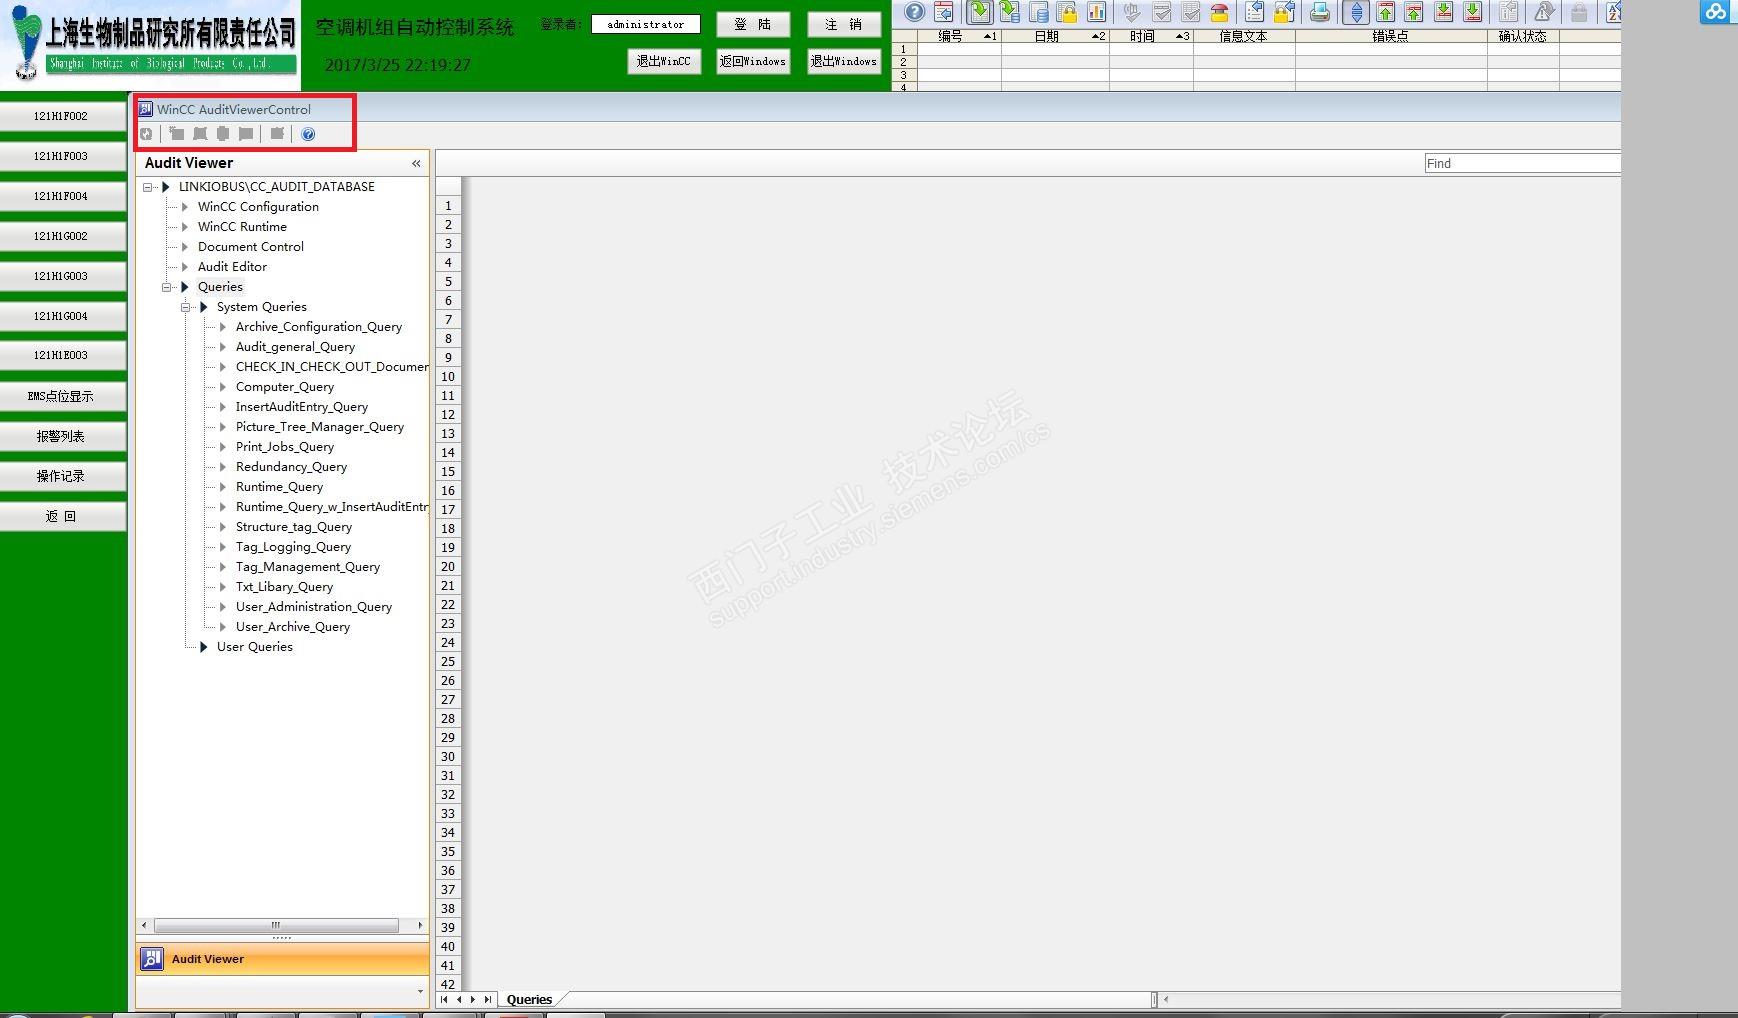Image resolution: width=1738 pixels, height=1018 pixels.
Task: Collapse the Queries tree node
Action: [x=167, y=287]
